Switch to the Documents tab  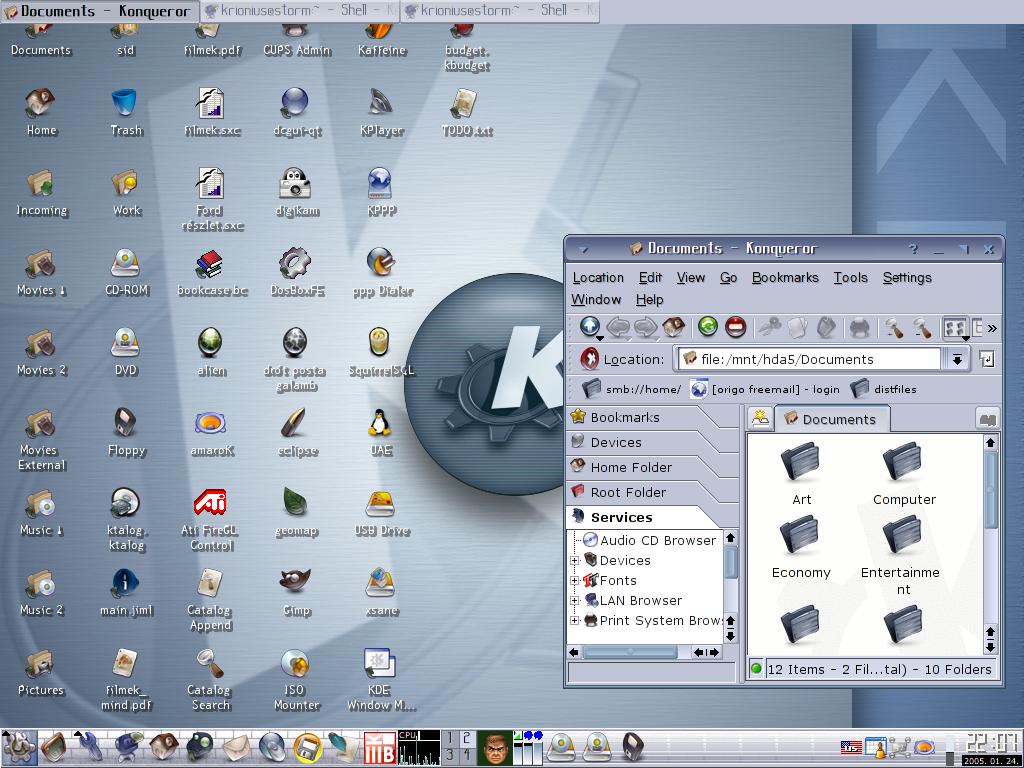click(x=831, y=419)
